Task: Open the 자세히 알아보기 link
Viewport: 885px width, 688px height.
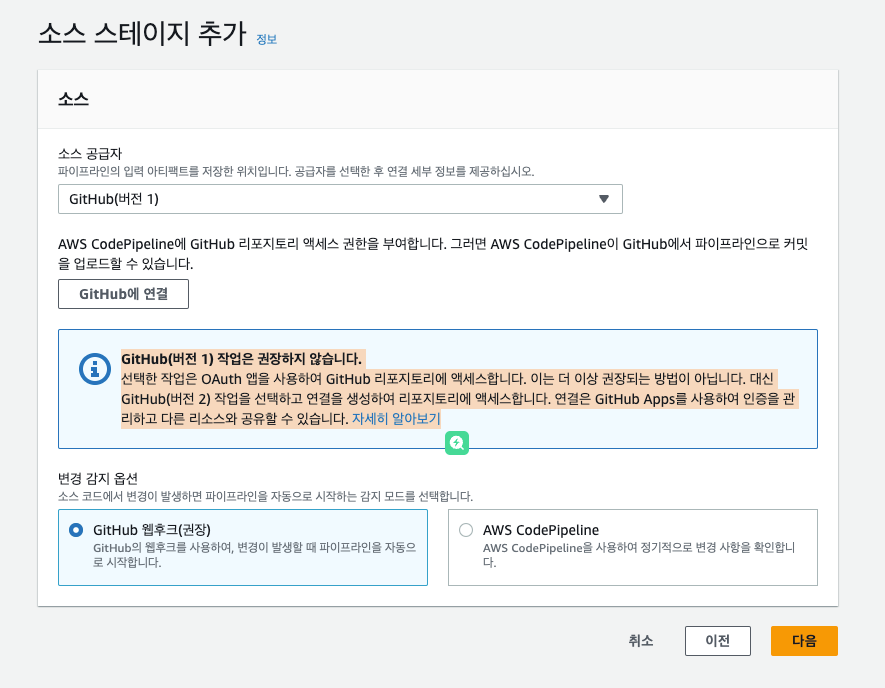Action: [x=396, y=419]
